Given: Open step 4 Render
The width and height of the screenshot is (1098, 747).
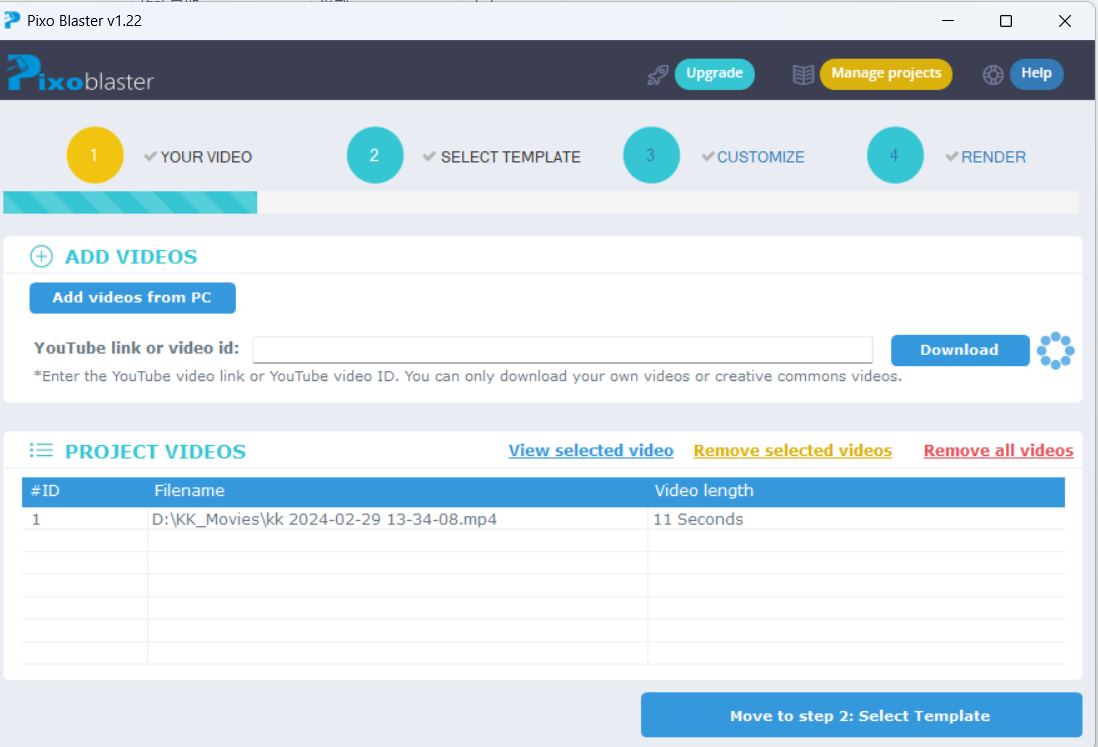Looking at the screenshot, I should (x=895, y=156).
